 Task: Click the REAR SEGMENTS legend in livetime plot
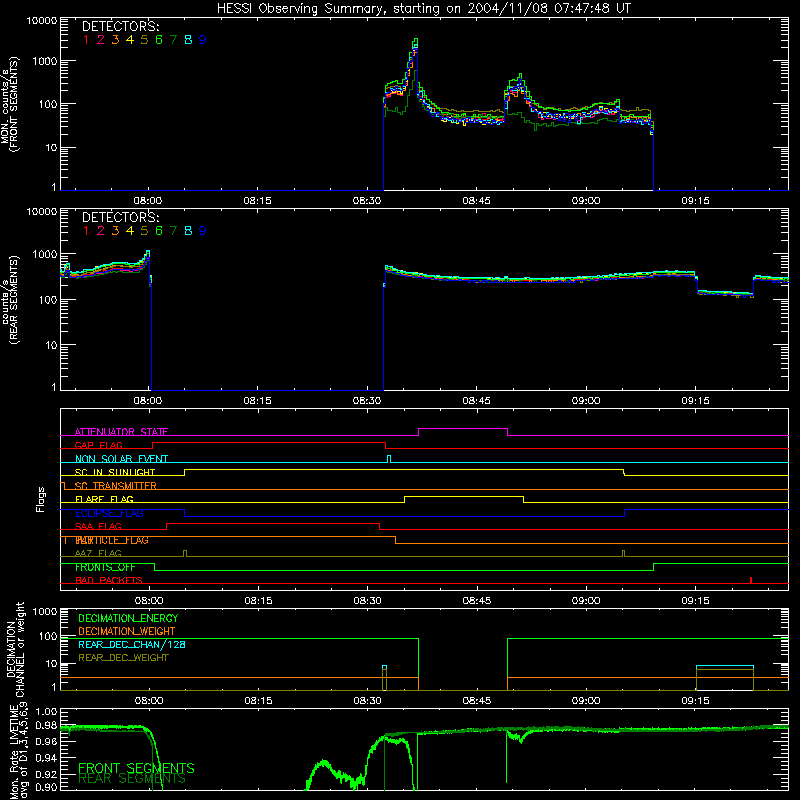tap(132, 779)
